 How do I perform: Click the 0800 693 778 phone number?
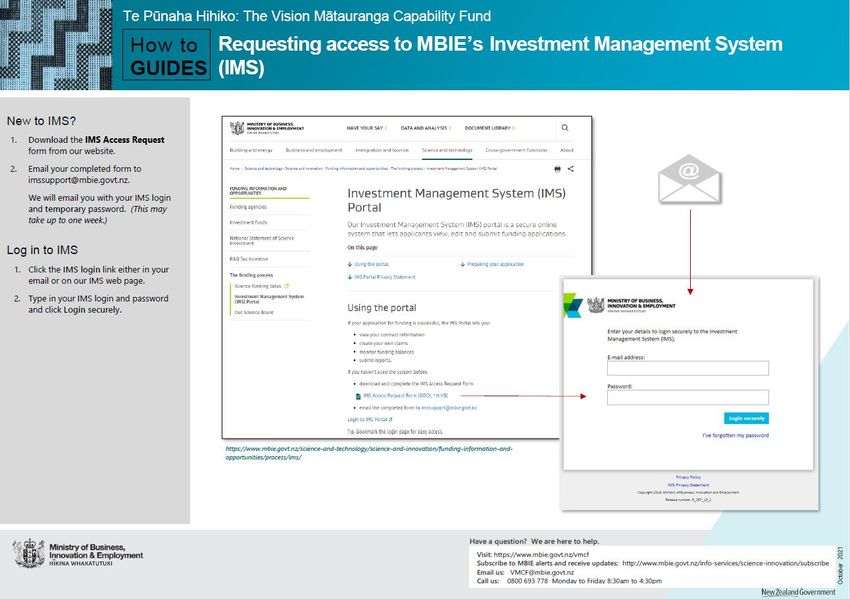coord(527,581)
